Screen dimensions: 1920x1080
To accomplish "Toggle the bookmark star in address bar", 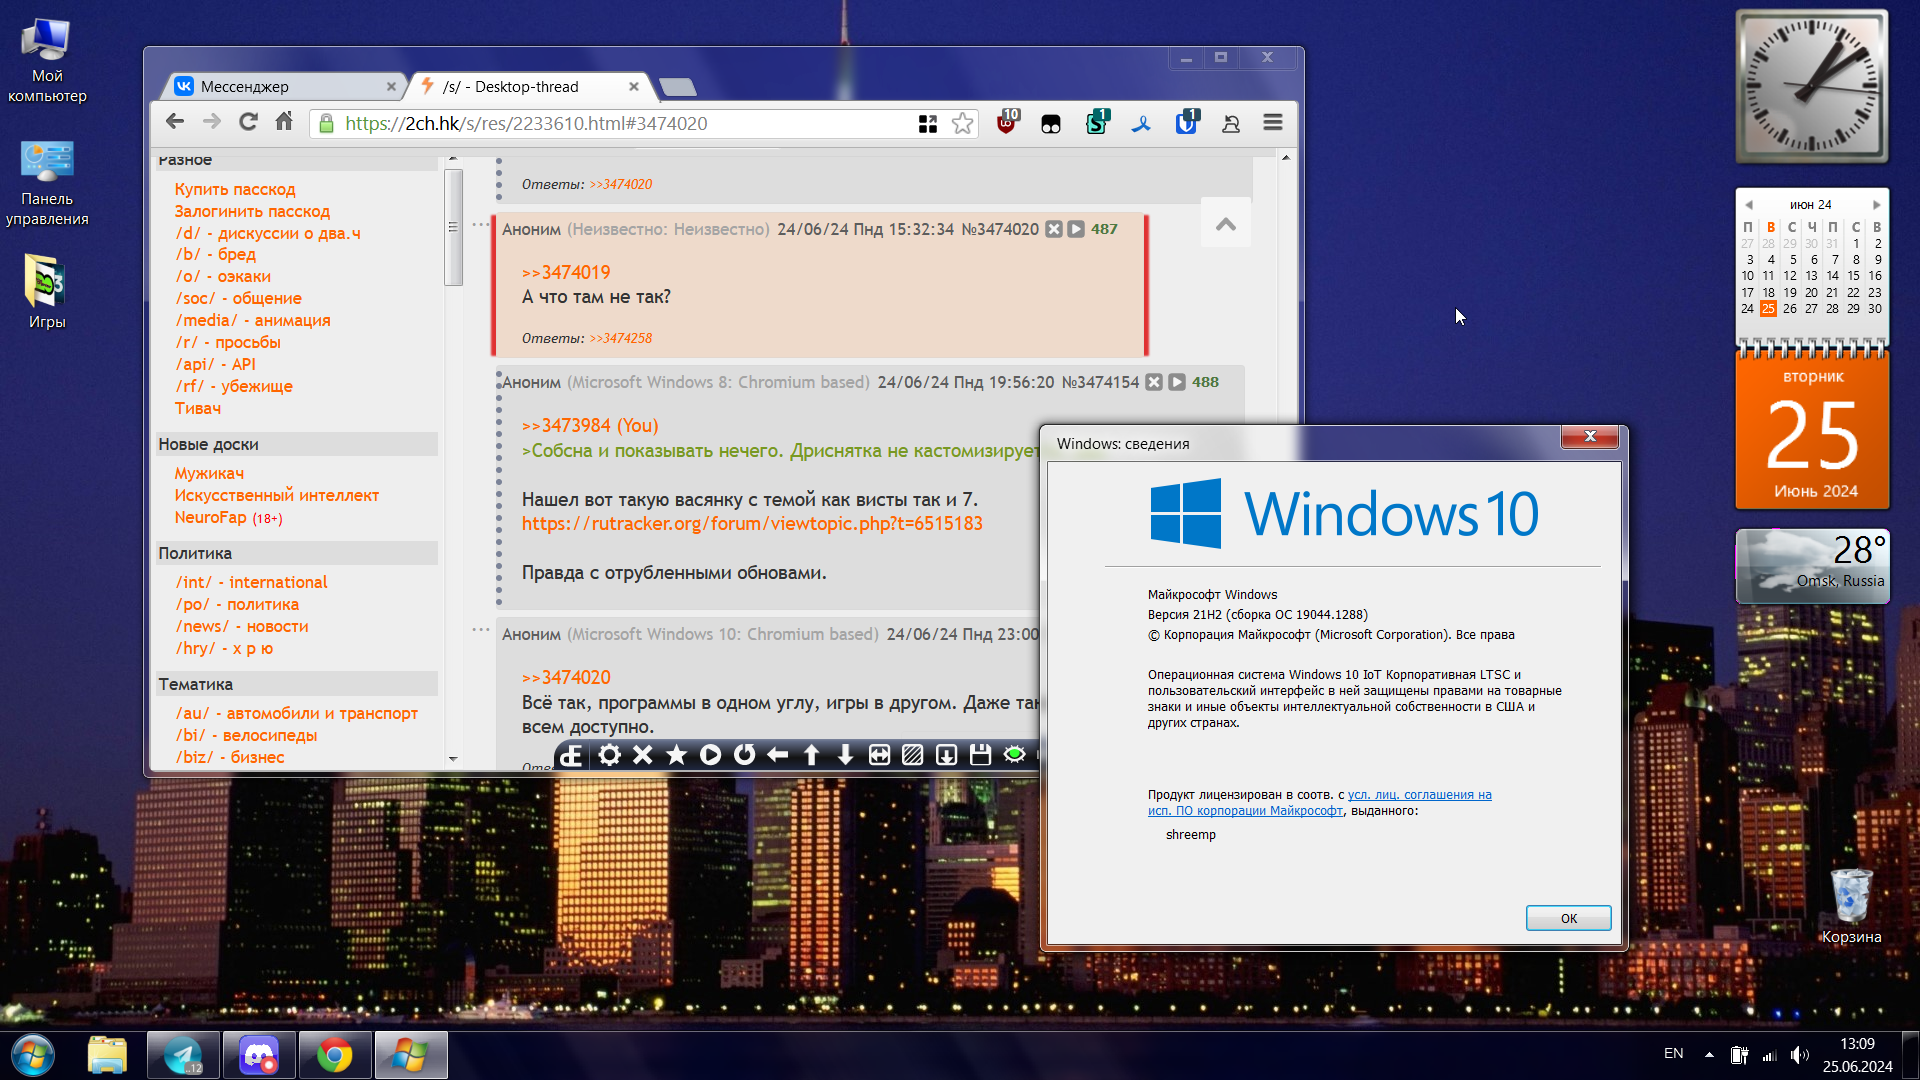I will [x=962, y=123].
